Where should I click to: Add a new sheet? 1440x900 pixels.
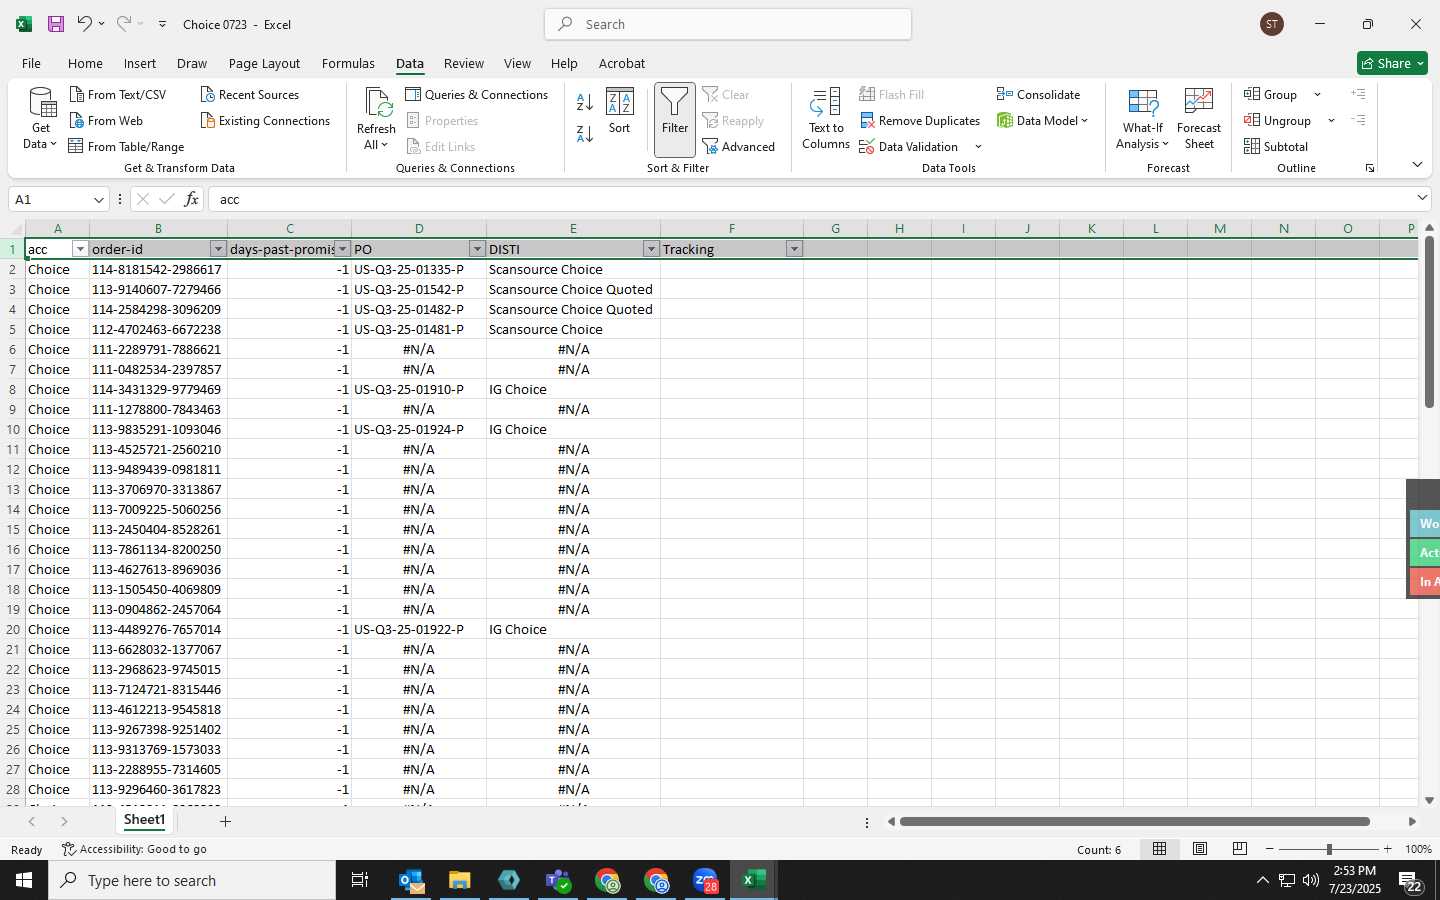(225, 821)
